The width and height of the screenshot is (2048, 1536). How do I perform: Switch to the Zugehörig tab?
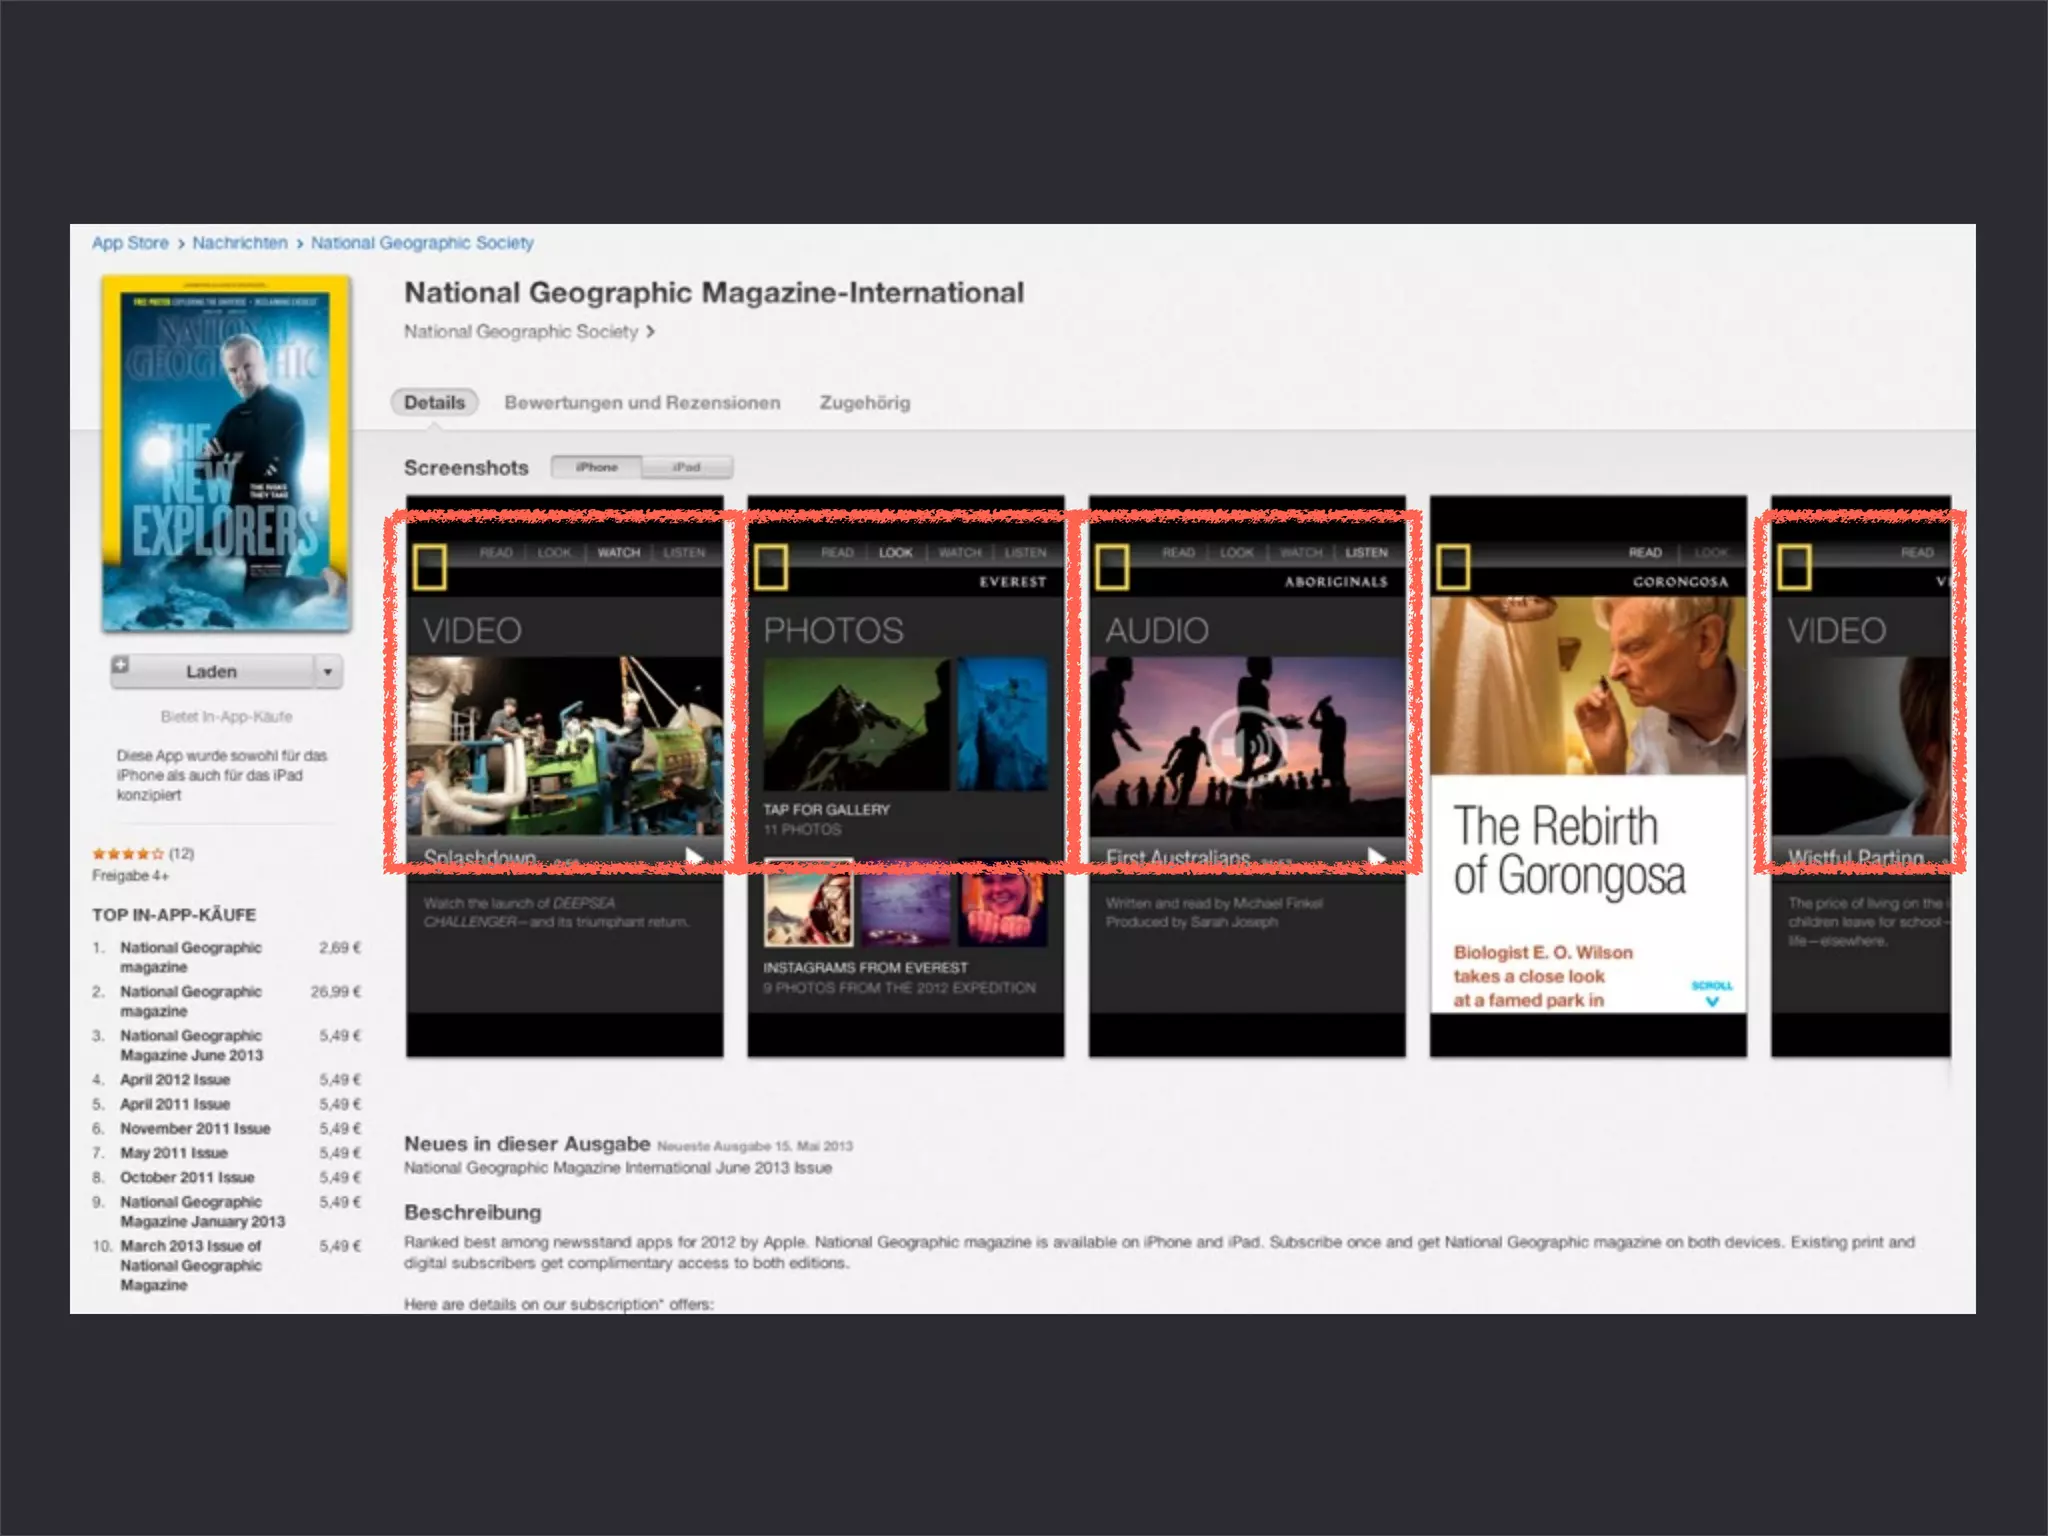pyautogui.click(x=865, y=402)
